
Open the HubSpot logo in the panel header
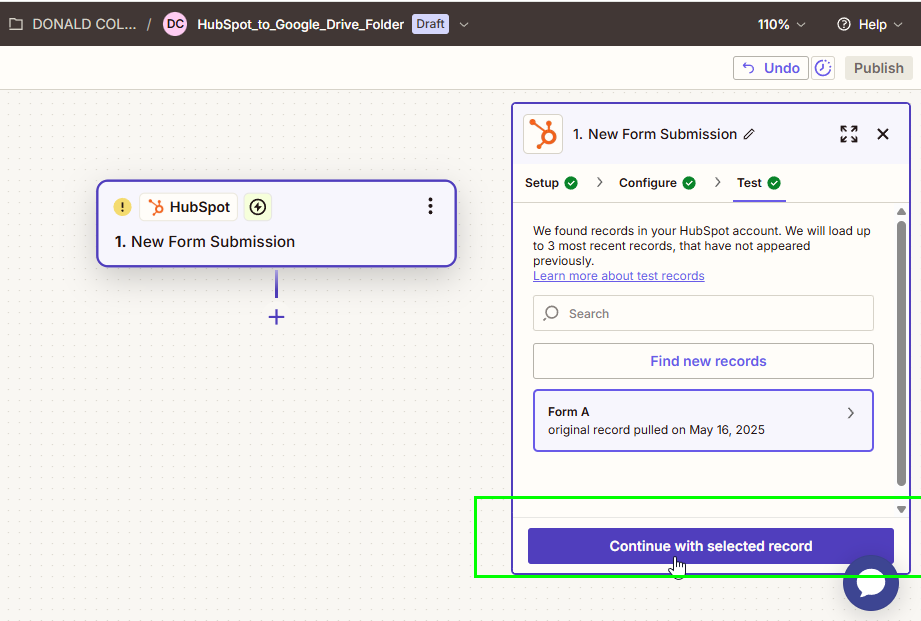click(x=543, y=134)
